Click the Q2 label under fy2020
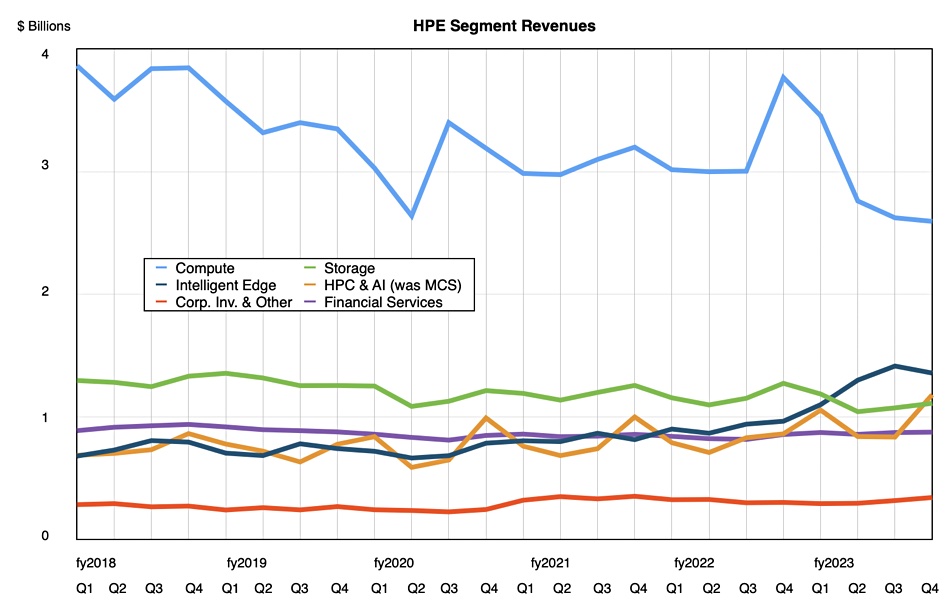This screenshot has width=950, height=612. pos(416,588)
